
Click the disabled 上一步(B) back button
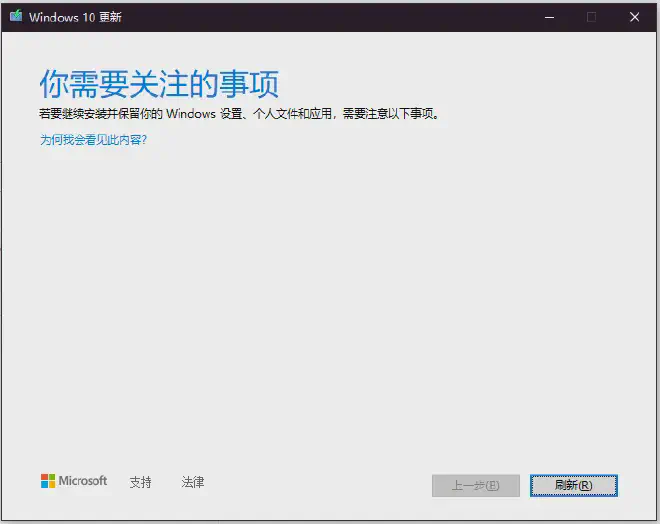[476, 486]
